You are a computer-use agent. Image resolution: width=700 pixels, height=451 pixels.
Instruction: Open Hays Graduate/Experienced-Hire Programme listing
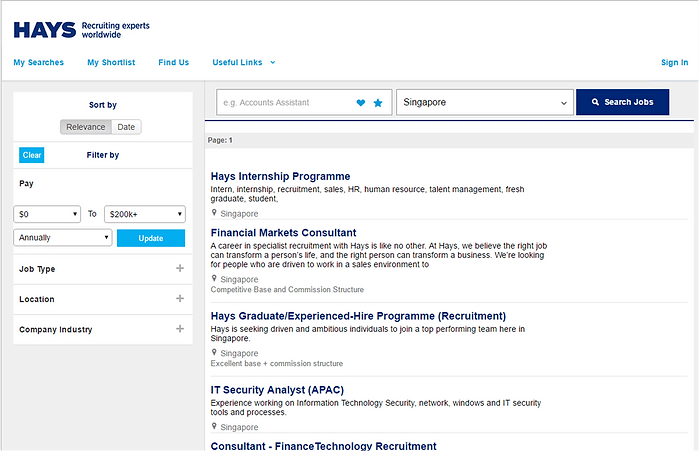pyautogui.click(x=358, y=316)
